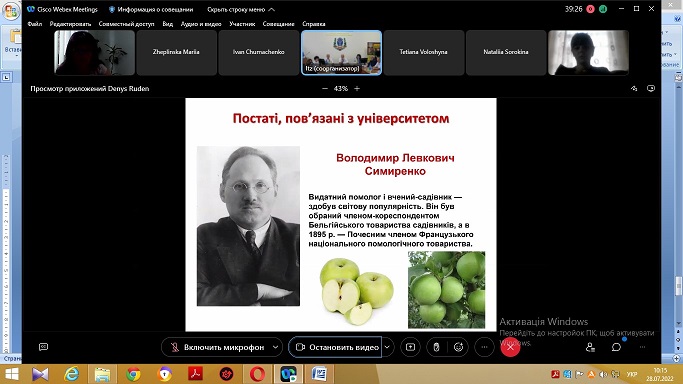Open the Вид menu
The height and width of the screenshot is (384, 683).
coord(168,24)
